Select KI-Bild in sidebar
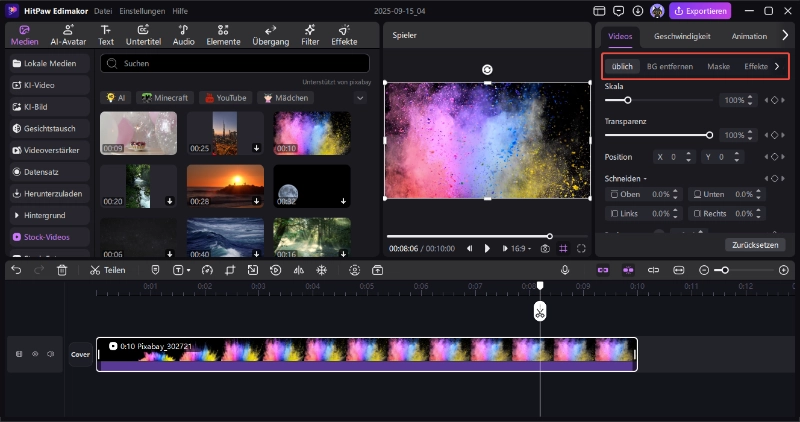The width and height of the screenshot is (800, 422). [x=49, y=107]
